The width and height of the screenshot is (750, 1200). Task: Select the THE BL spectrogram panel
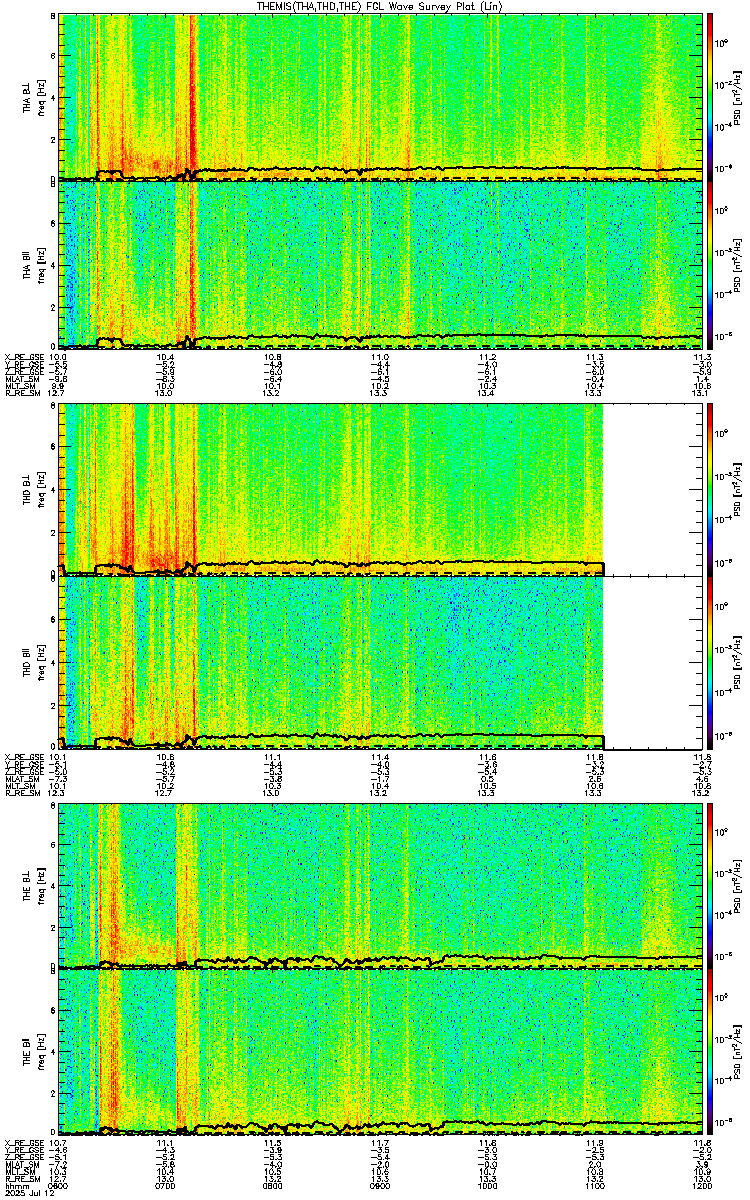380,887
